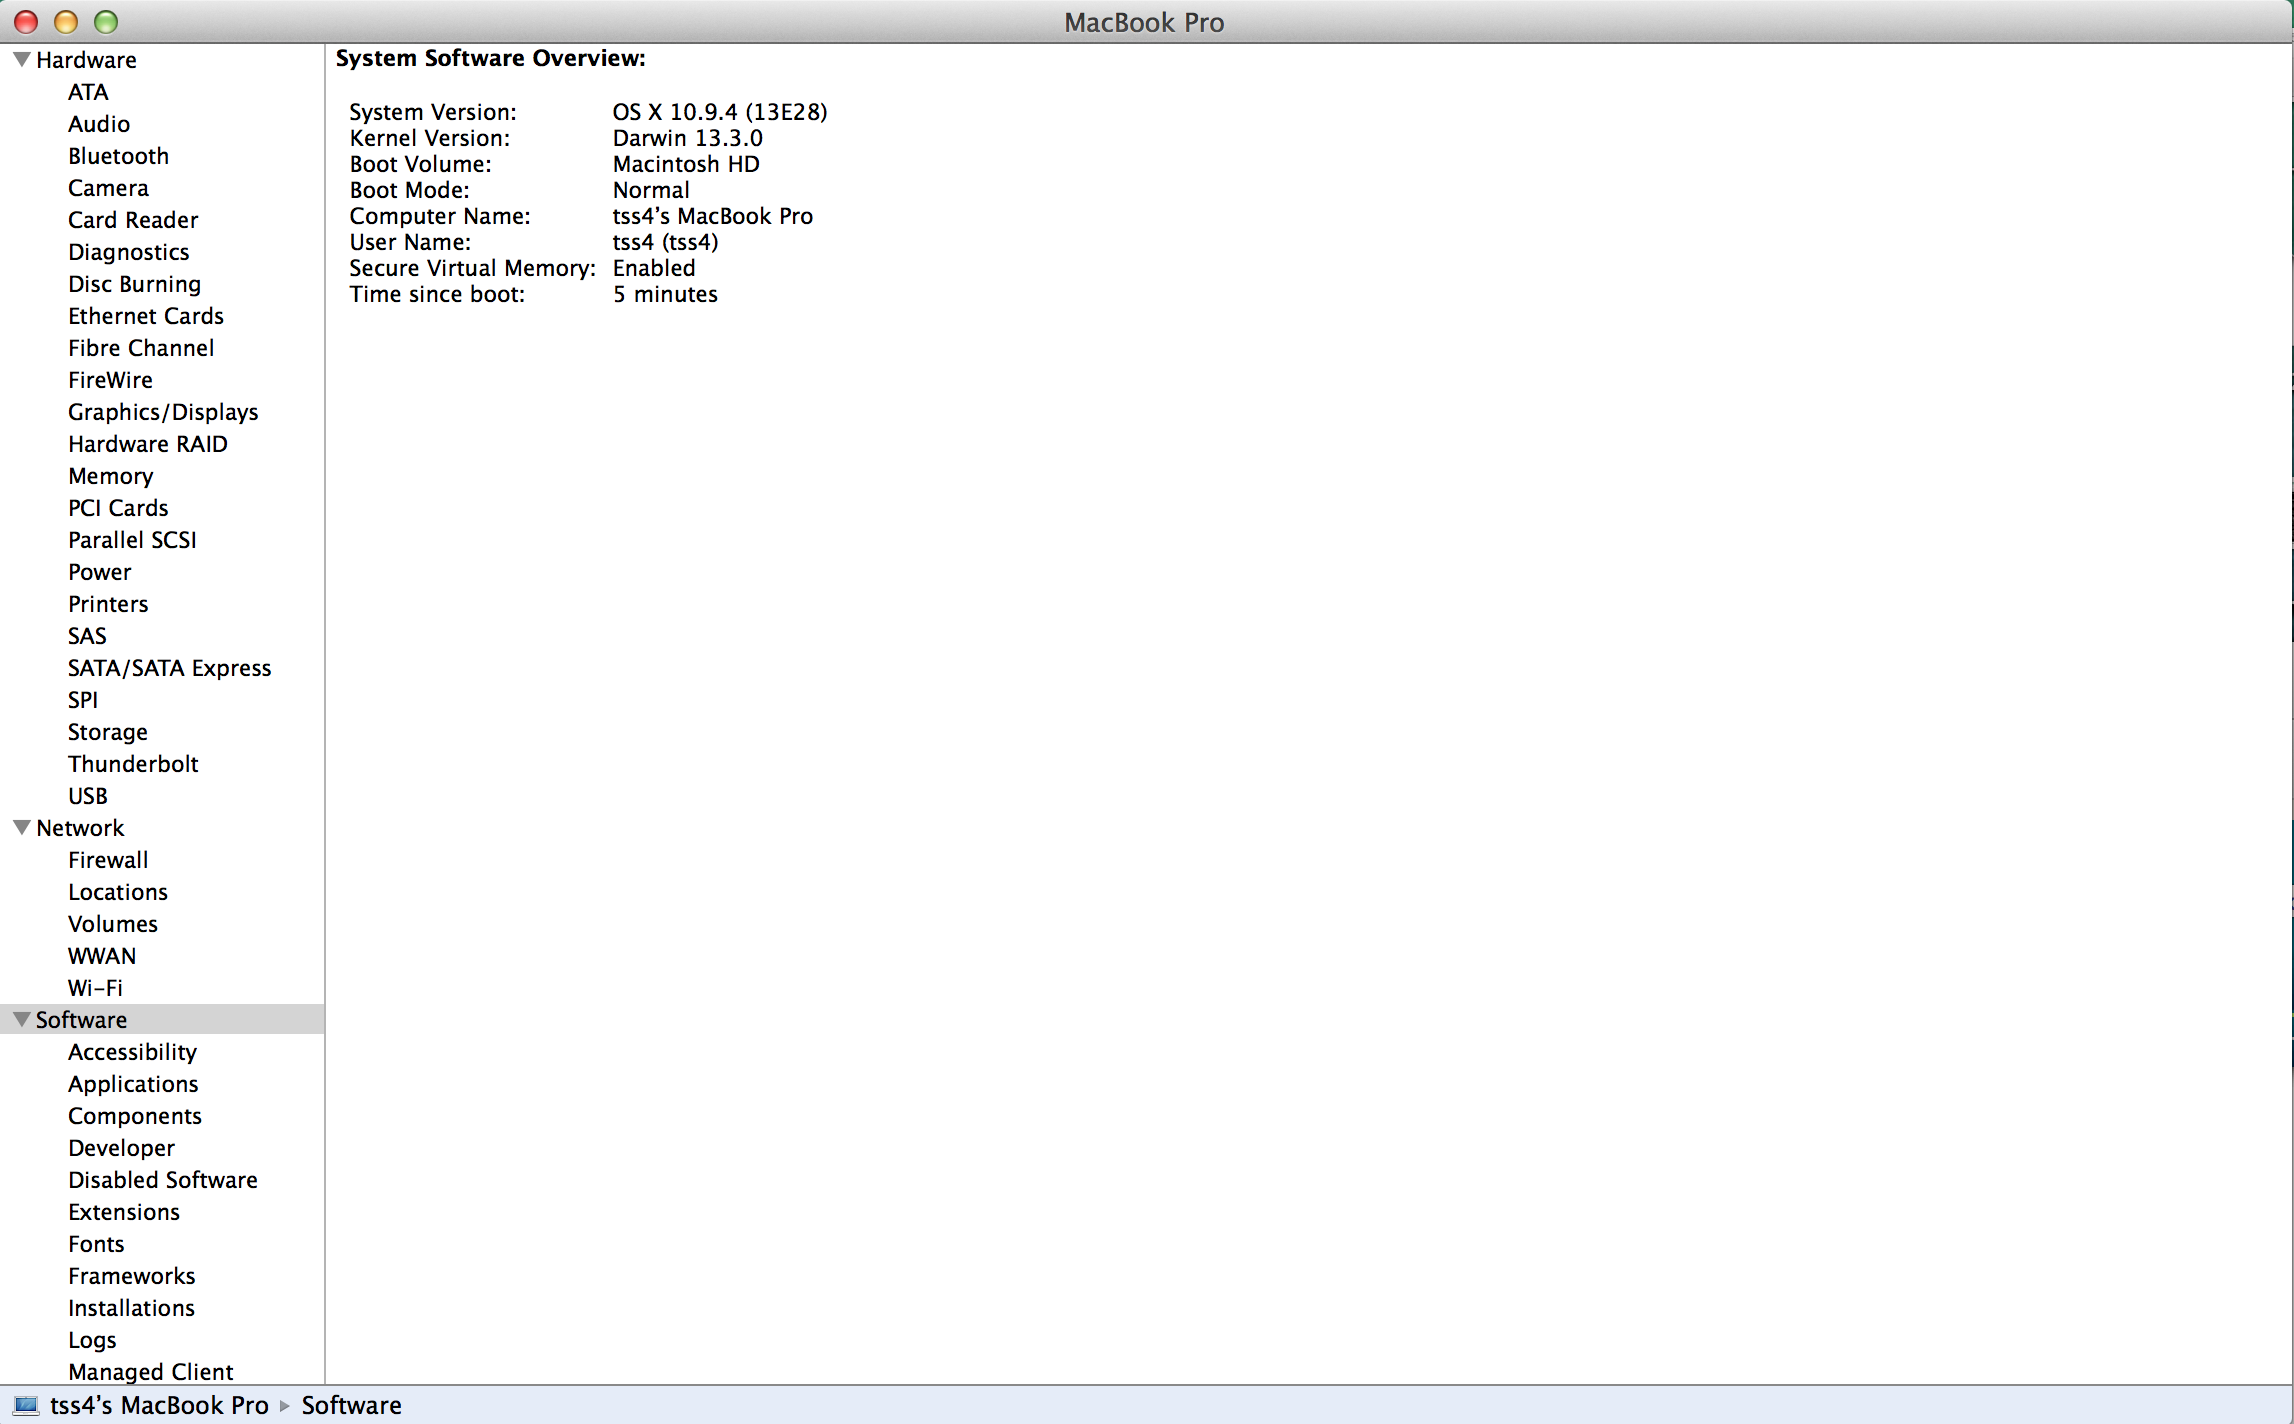2294x1424 pixels.
Task: Open the Firewall report
Action: [x=108, y=859]
